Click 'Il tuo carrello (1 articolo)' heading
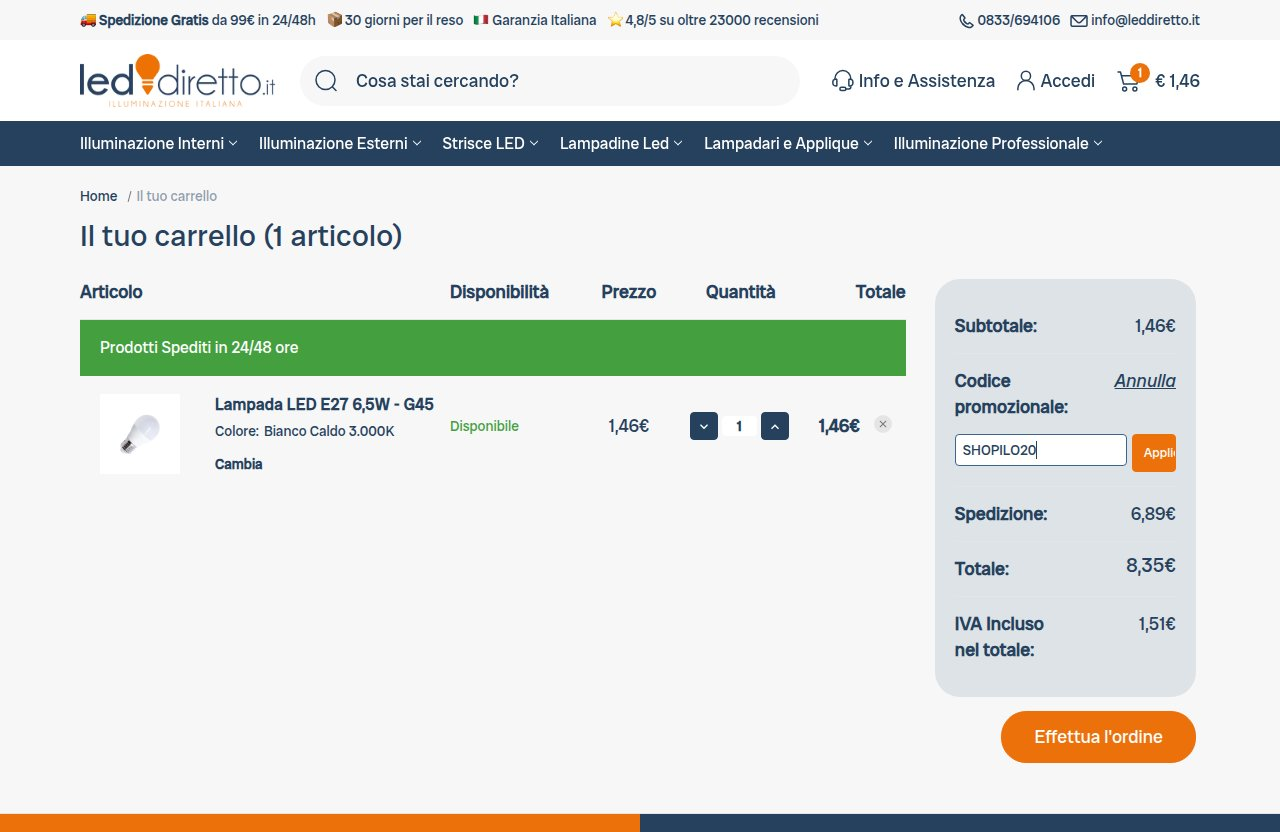This screenshot has width=1280, height=832. pyautogui.click(x=241, y=236)
